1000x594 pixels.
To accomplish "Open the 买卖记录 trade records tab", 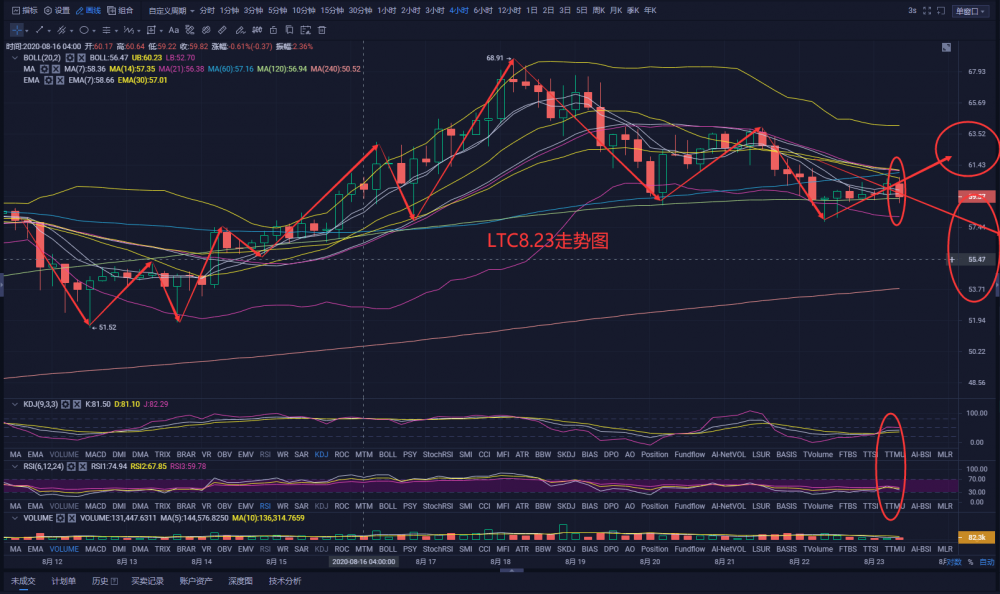I will point(147,581).
